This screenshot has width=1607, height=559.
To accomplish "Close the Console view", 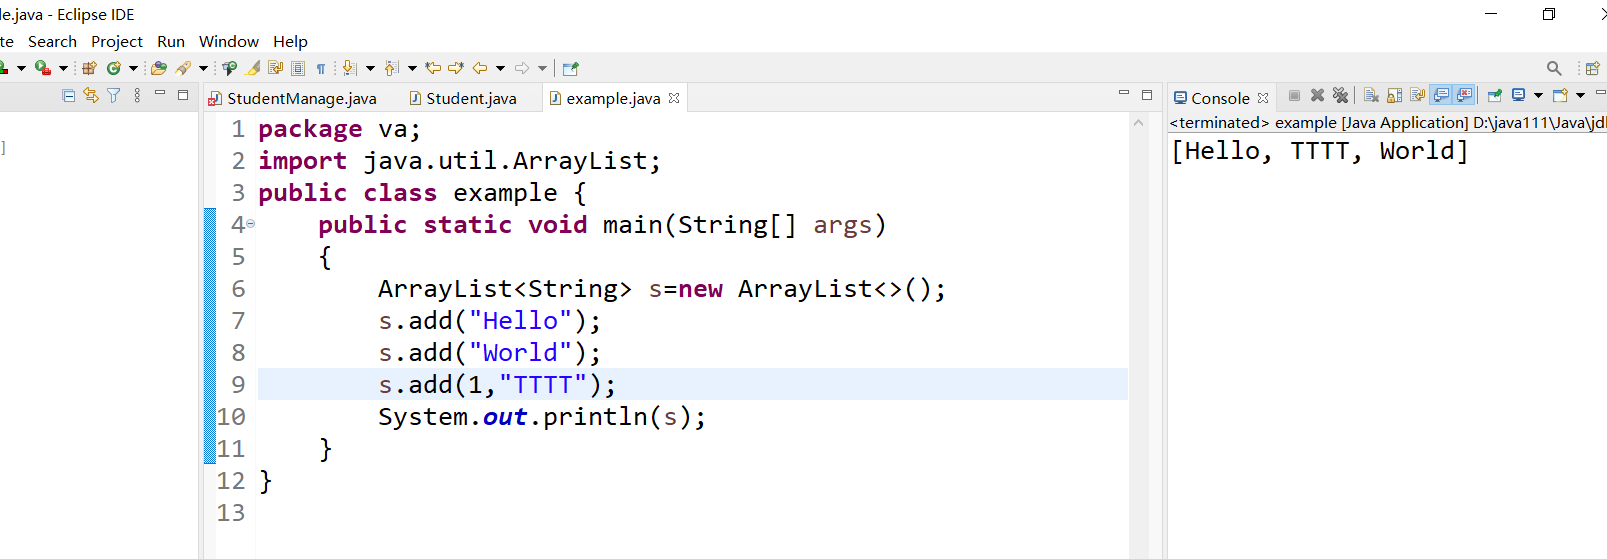I will 1263,98.
